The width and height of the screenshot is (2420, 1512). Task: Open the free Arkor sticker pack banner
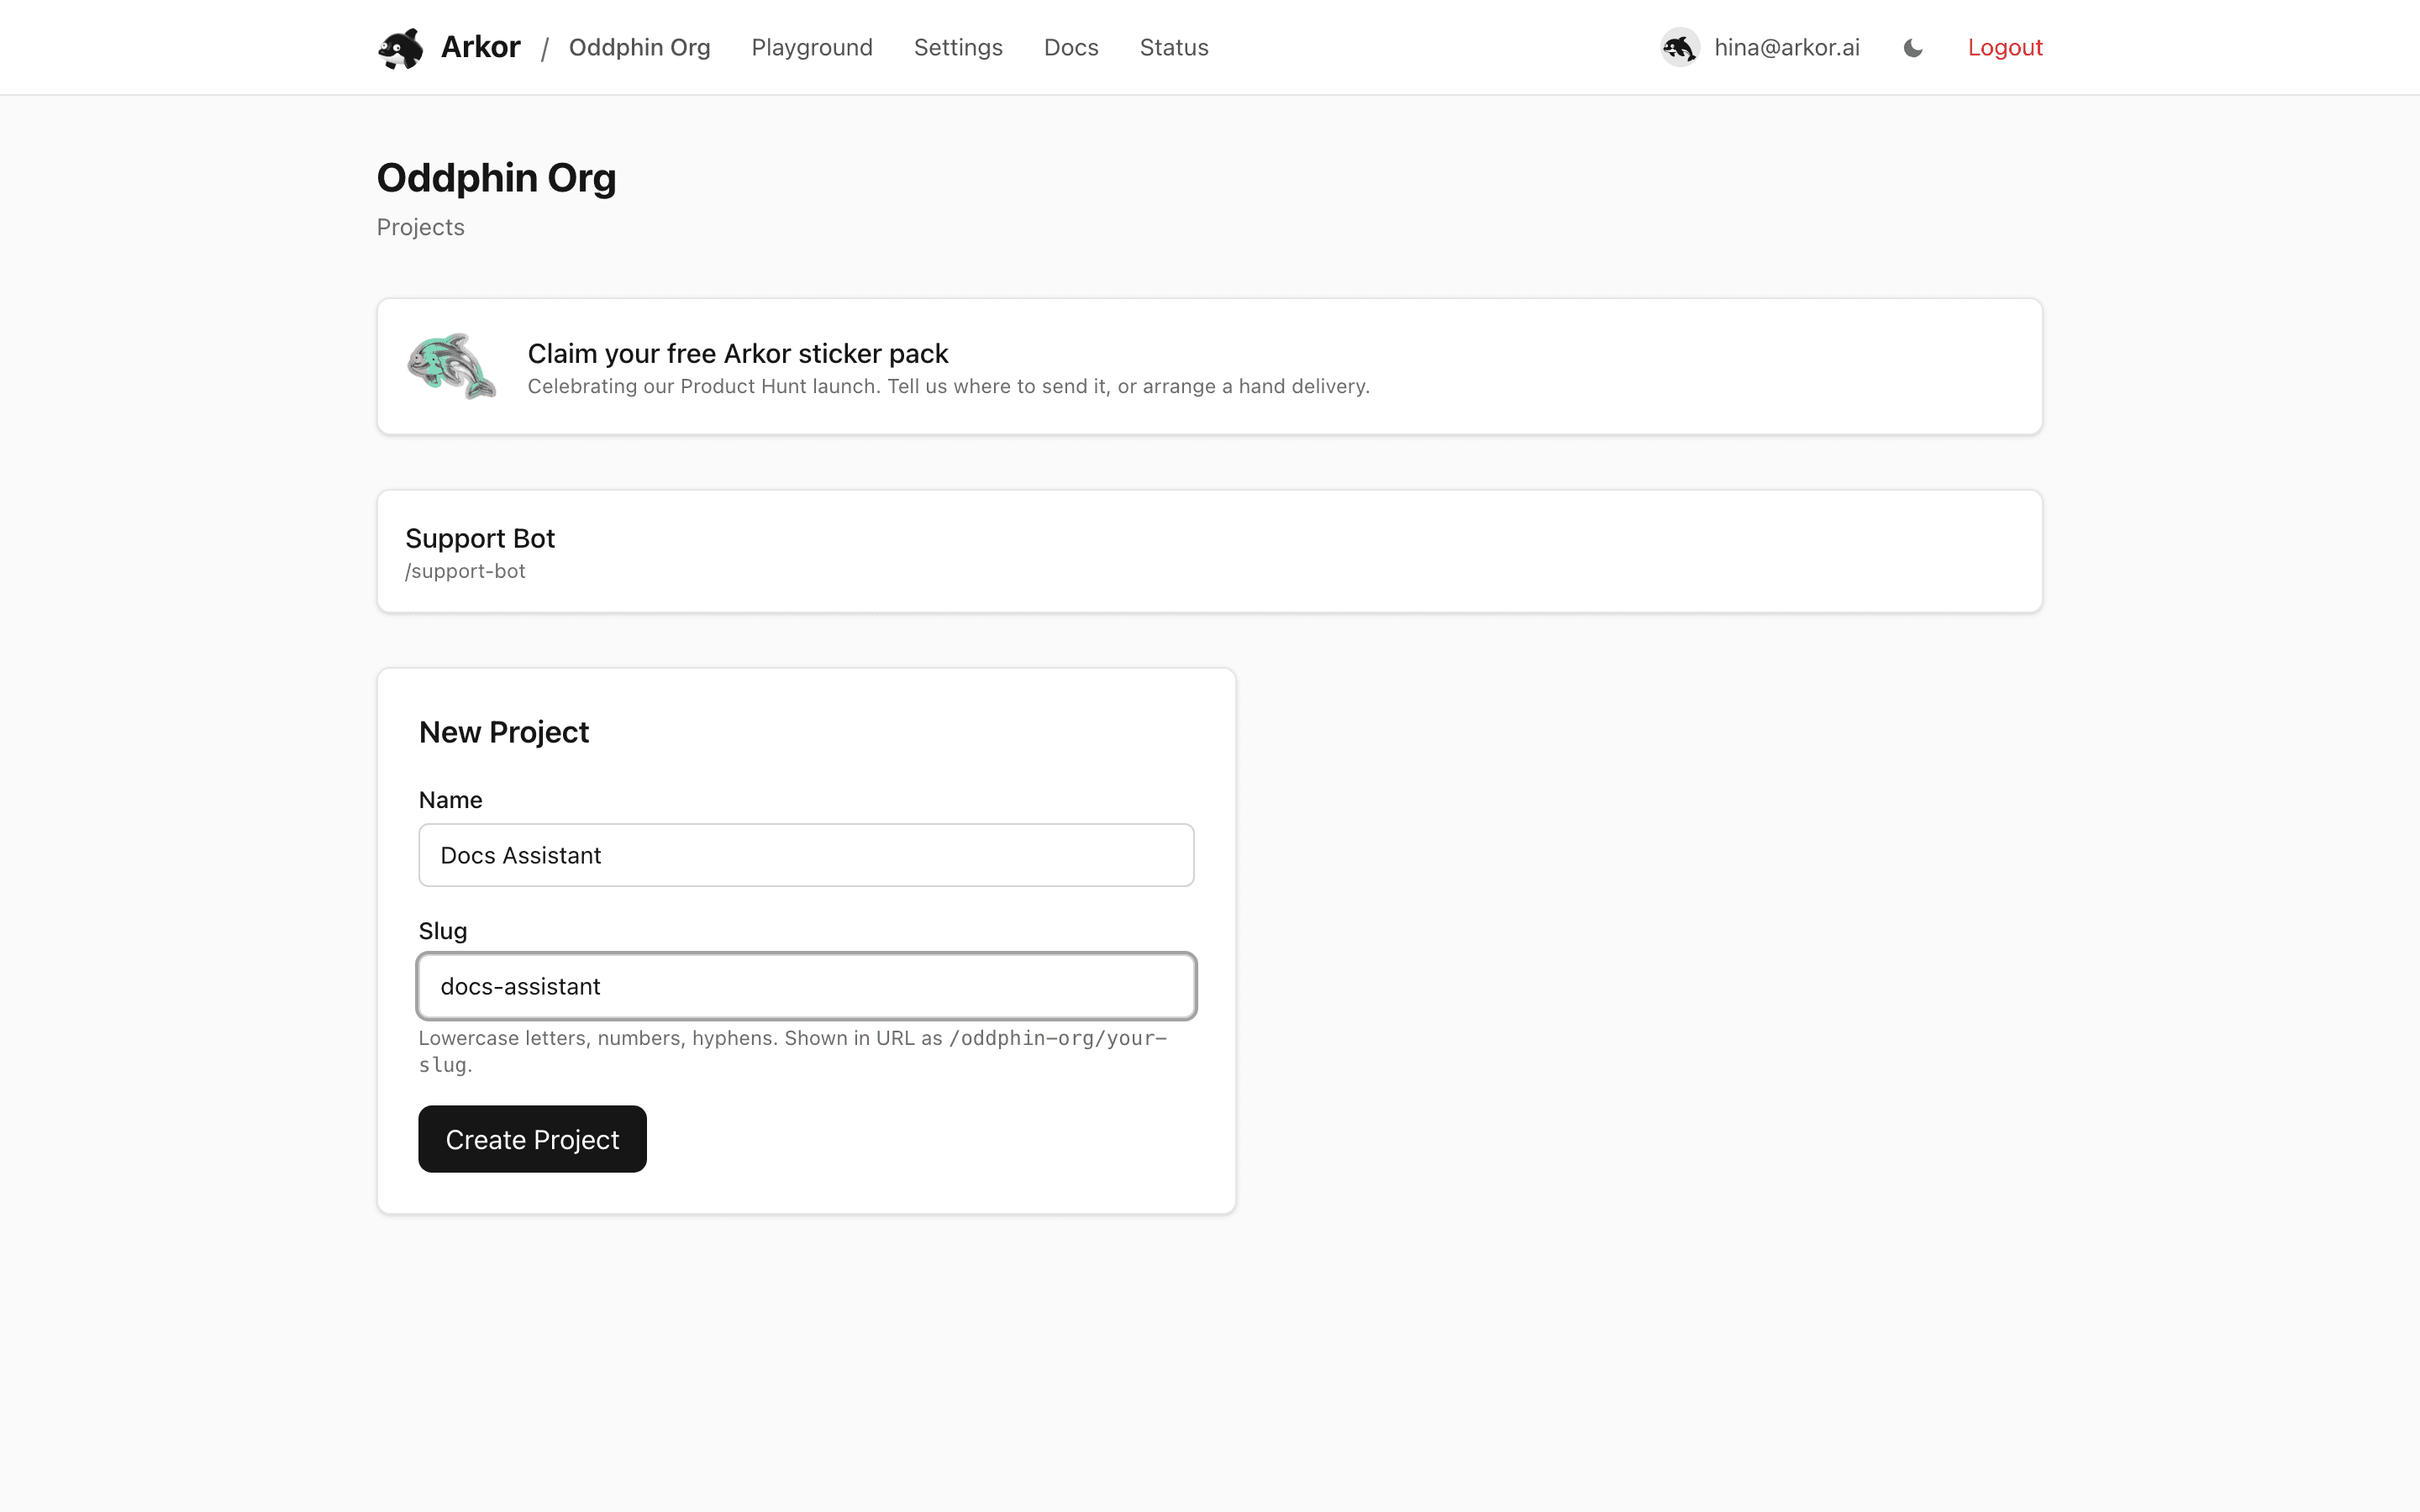pyautogui.click(x=1209, y=366)
